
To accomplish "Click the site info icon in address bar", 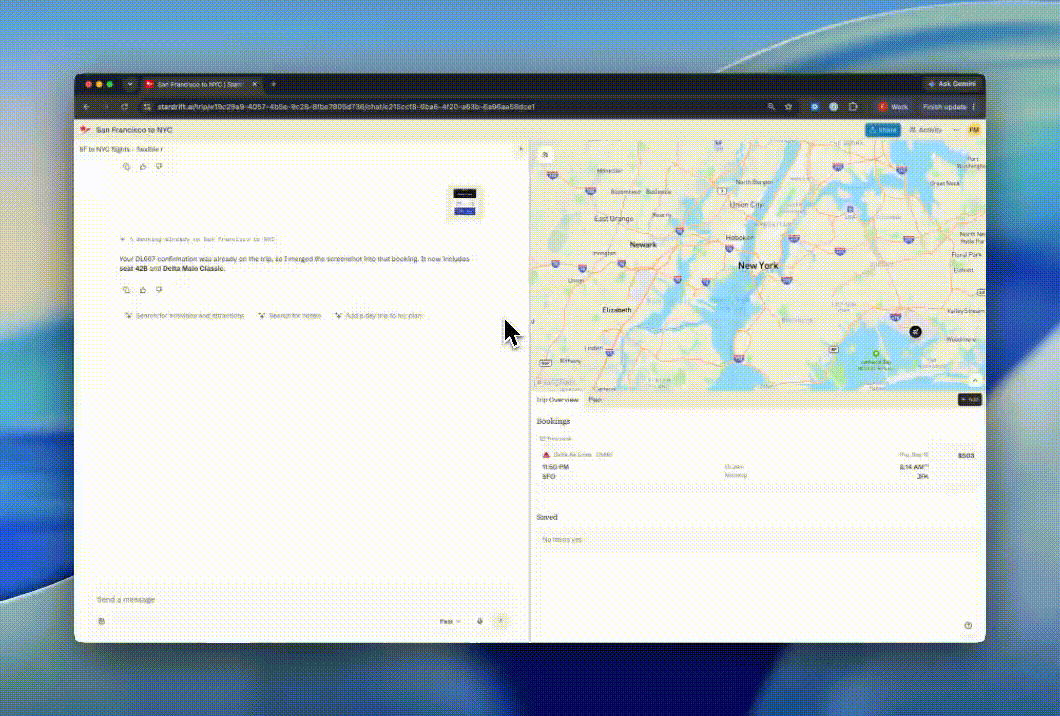I will coord(147,107).
